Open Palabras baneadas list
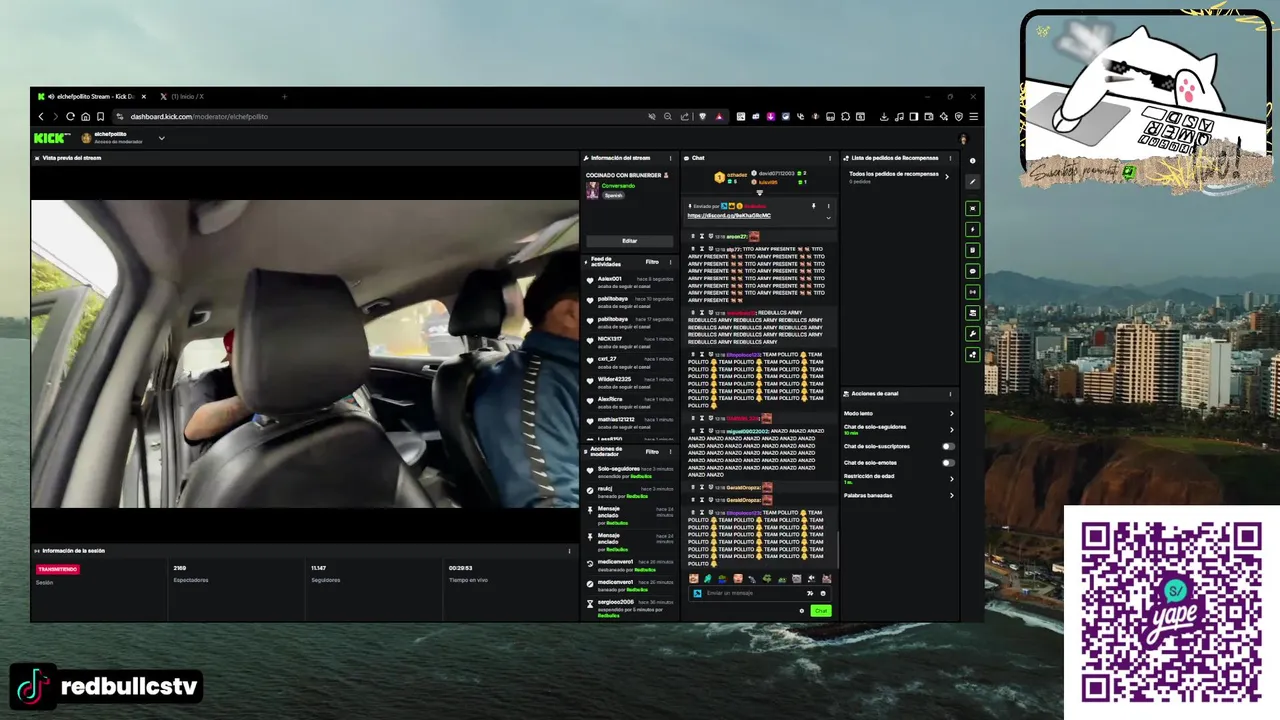The height and width of the screenshot is (720, 1280). 899,495
